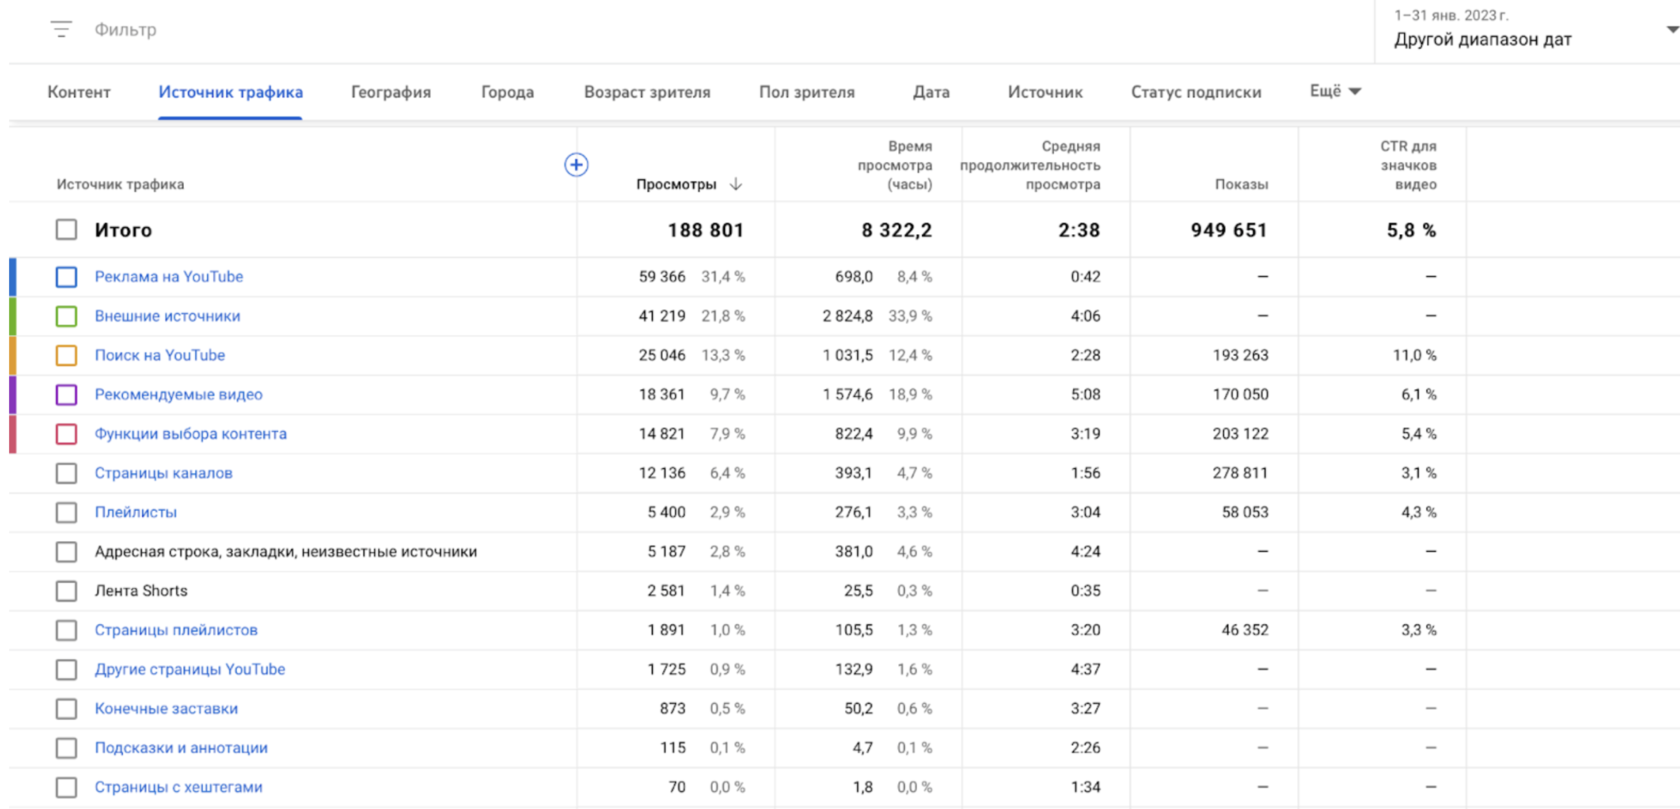1680x809 pixels.
Task: Sort by Средняя продолжительность просмотра header
Action: pos(1030,165)
